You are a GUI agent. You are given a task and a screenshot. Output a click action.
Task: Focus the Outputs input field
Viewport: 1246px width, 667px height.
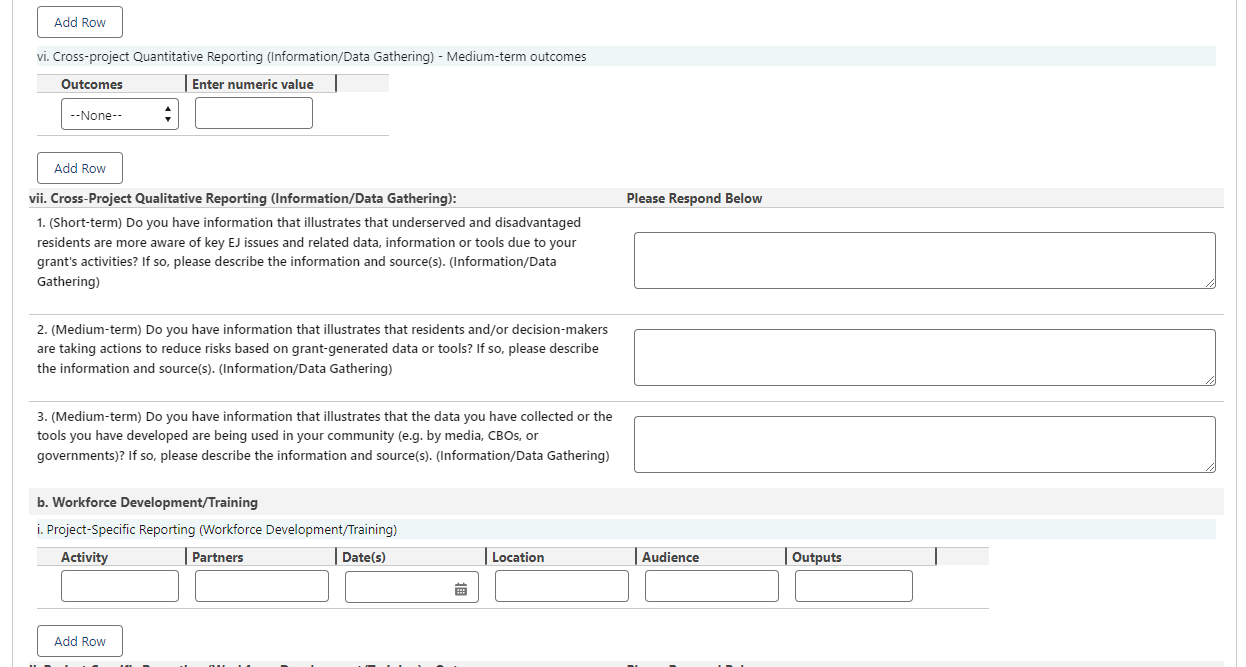[x=853, y=586]
